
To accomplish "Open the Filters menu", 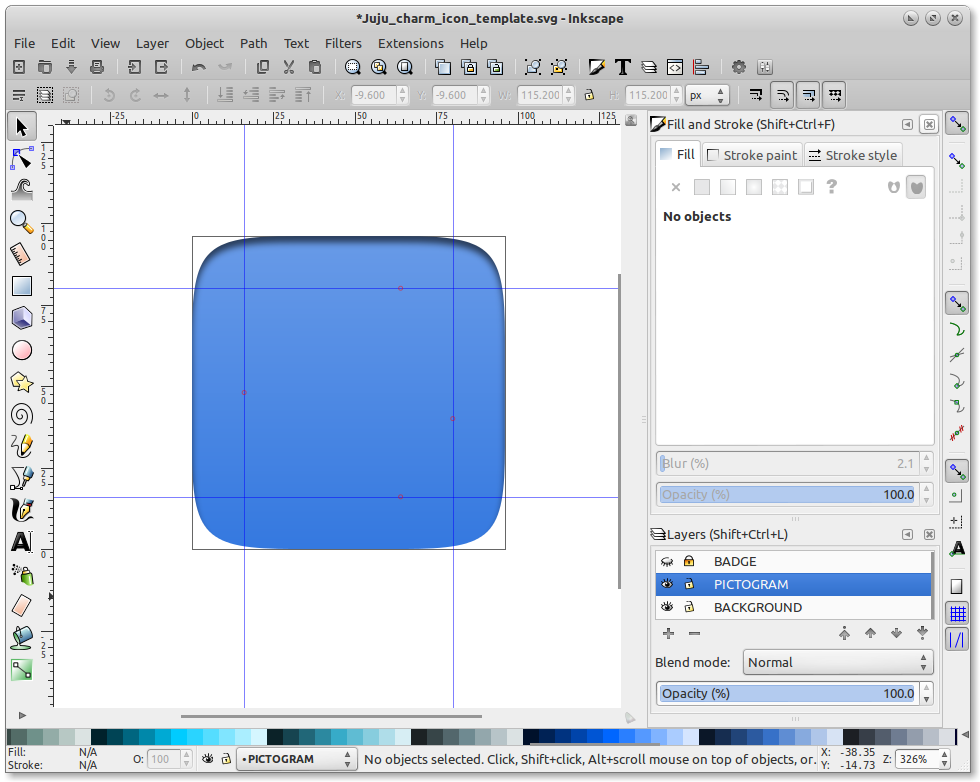I will tap(343, 43).
